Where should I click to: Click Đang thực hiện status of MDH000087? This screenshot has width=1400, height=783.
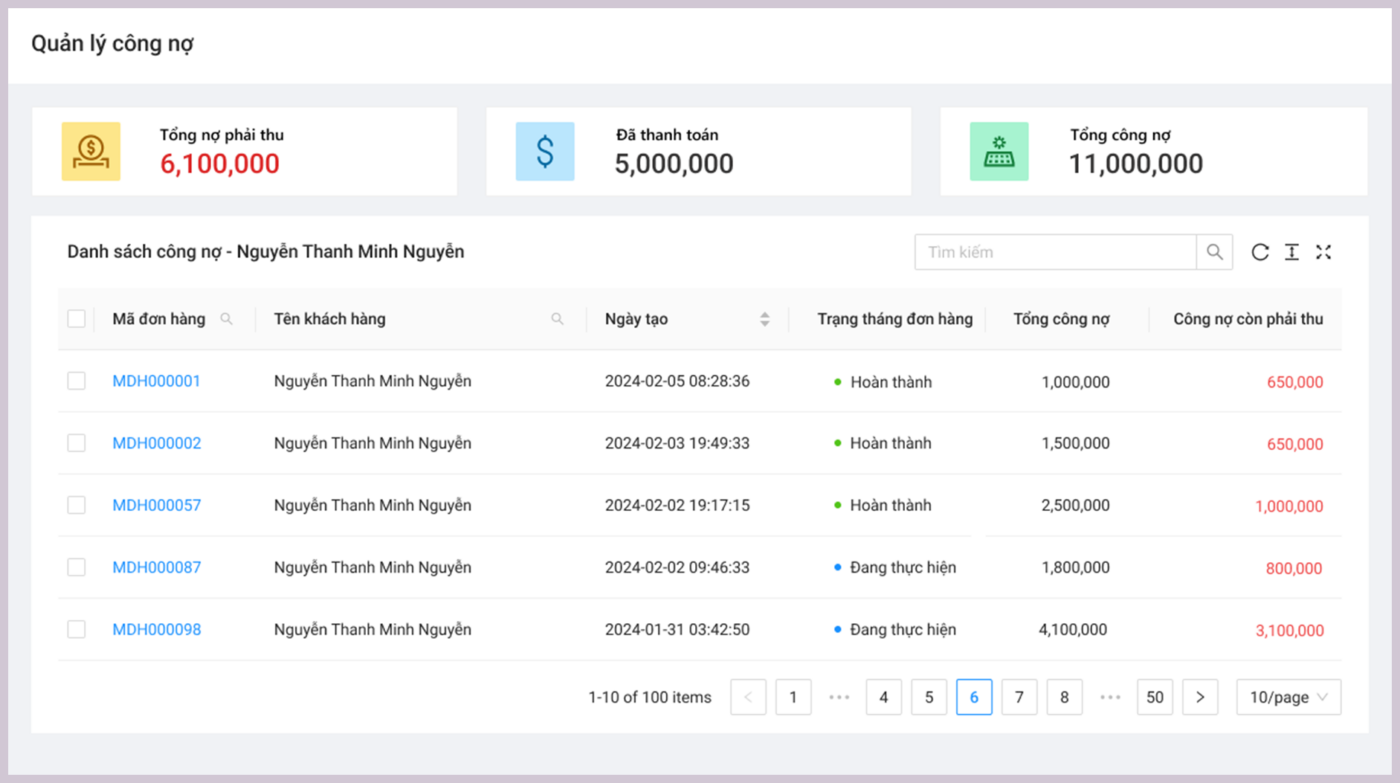903,567
